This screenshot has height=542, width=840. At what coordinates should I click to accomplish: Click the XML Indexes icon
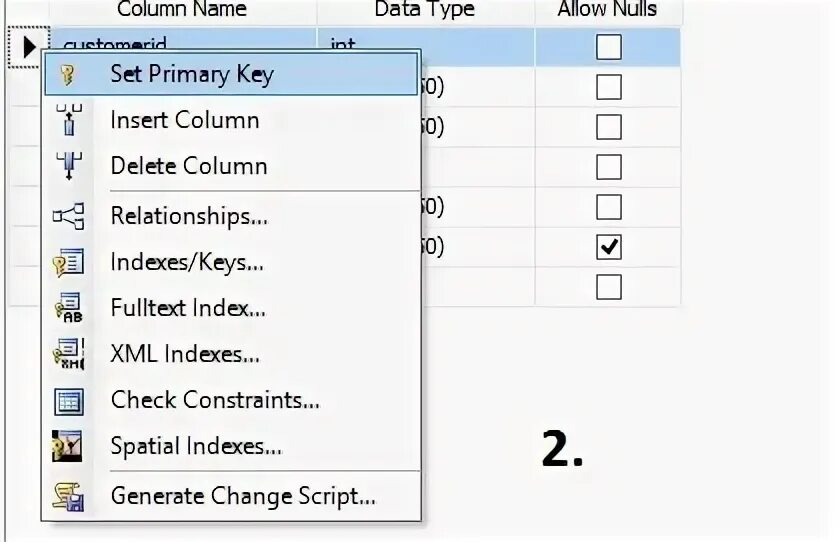pos(69,353)
